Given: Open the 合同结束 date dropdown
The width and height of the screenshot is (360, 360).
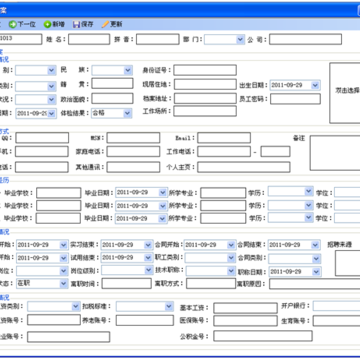Looking at the screenshot, I should click(x=316, y=245).
